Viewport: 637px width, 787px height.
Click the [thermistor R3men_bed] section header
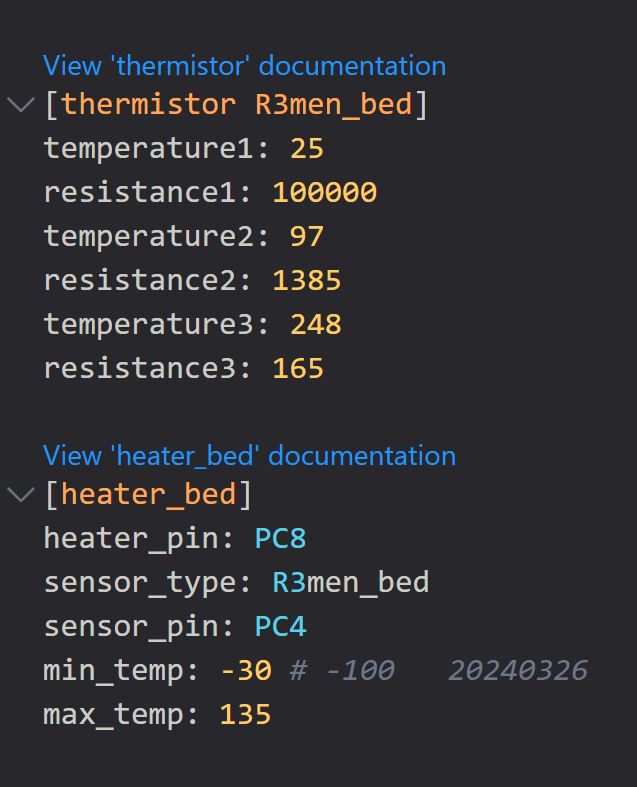click(x=236, y=105)
